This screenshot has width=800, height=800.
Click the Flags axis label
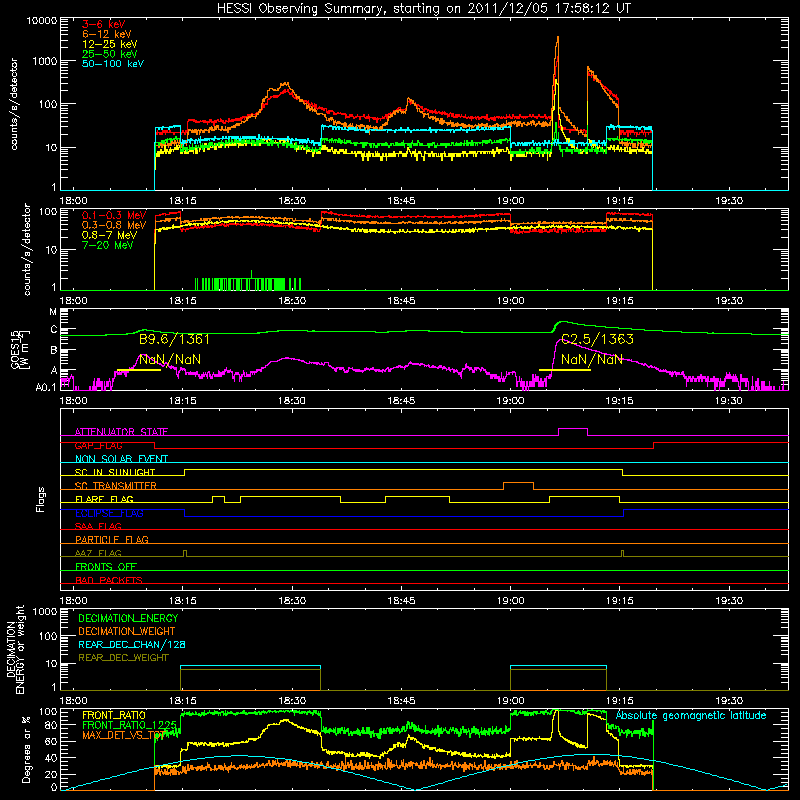[x=41, y=499]
